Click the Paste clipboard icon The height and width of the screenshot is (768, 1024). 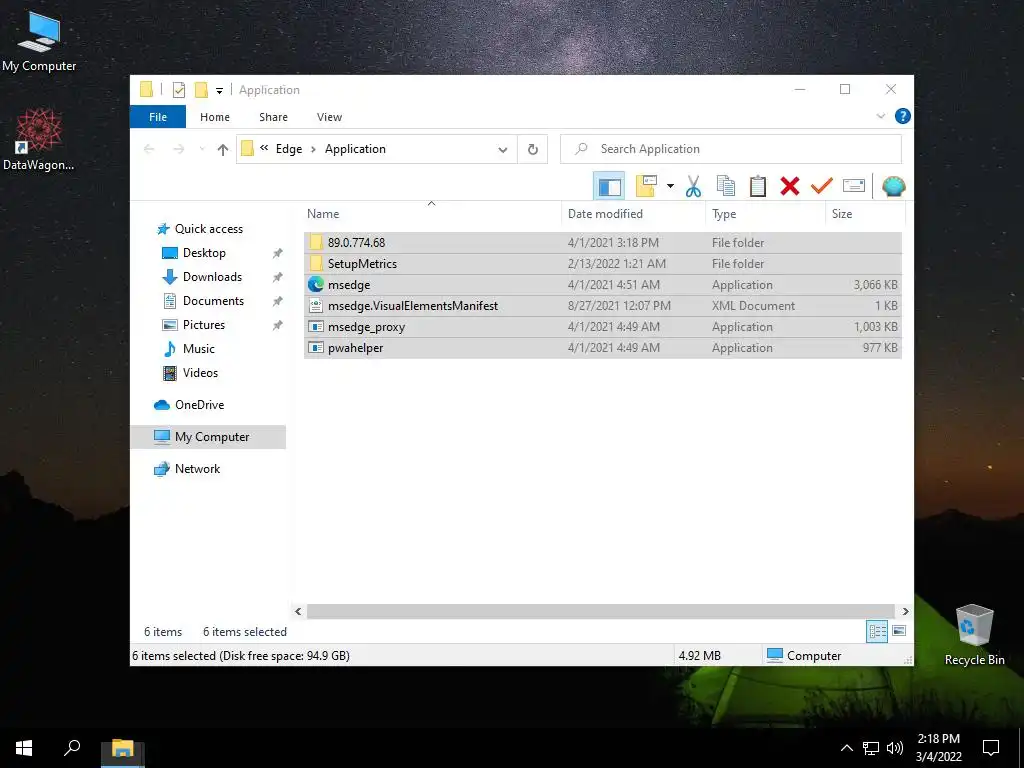[x=758, y=186]
